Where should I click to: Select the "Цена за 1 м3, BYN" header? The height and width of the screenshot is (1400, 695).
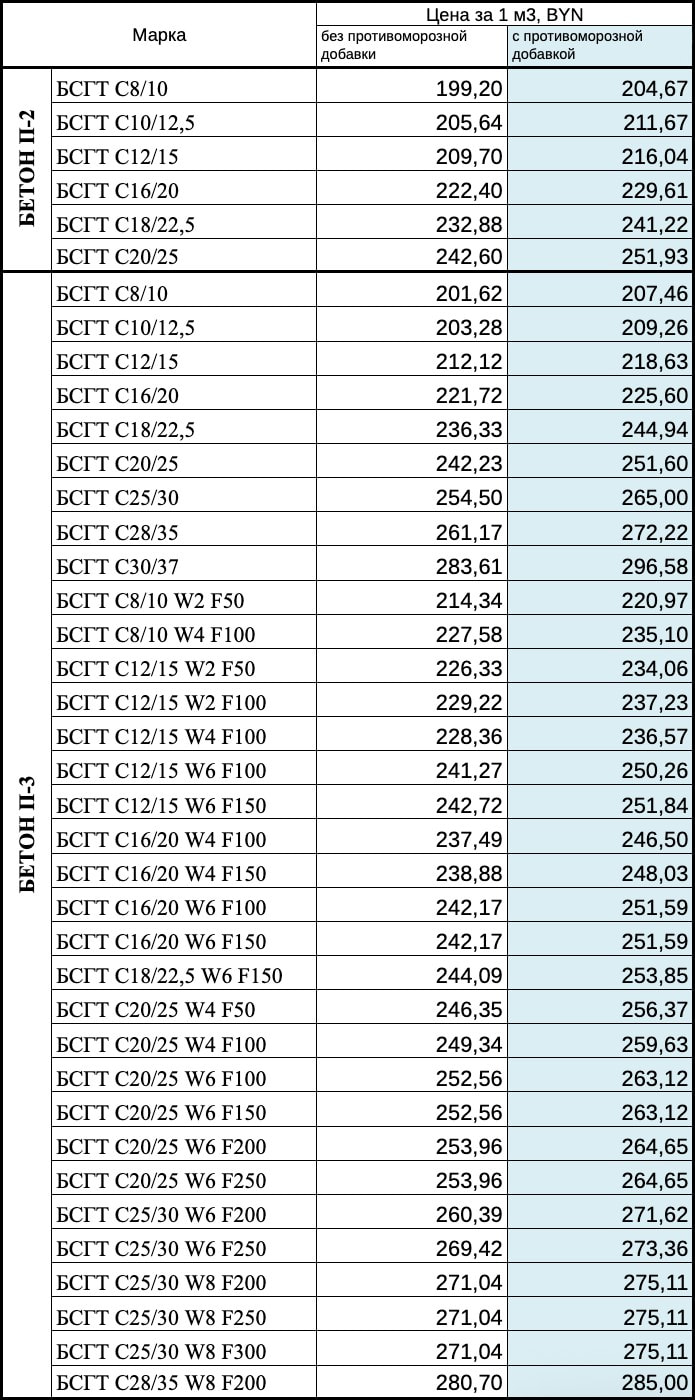click(x=505, y=13)
